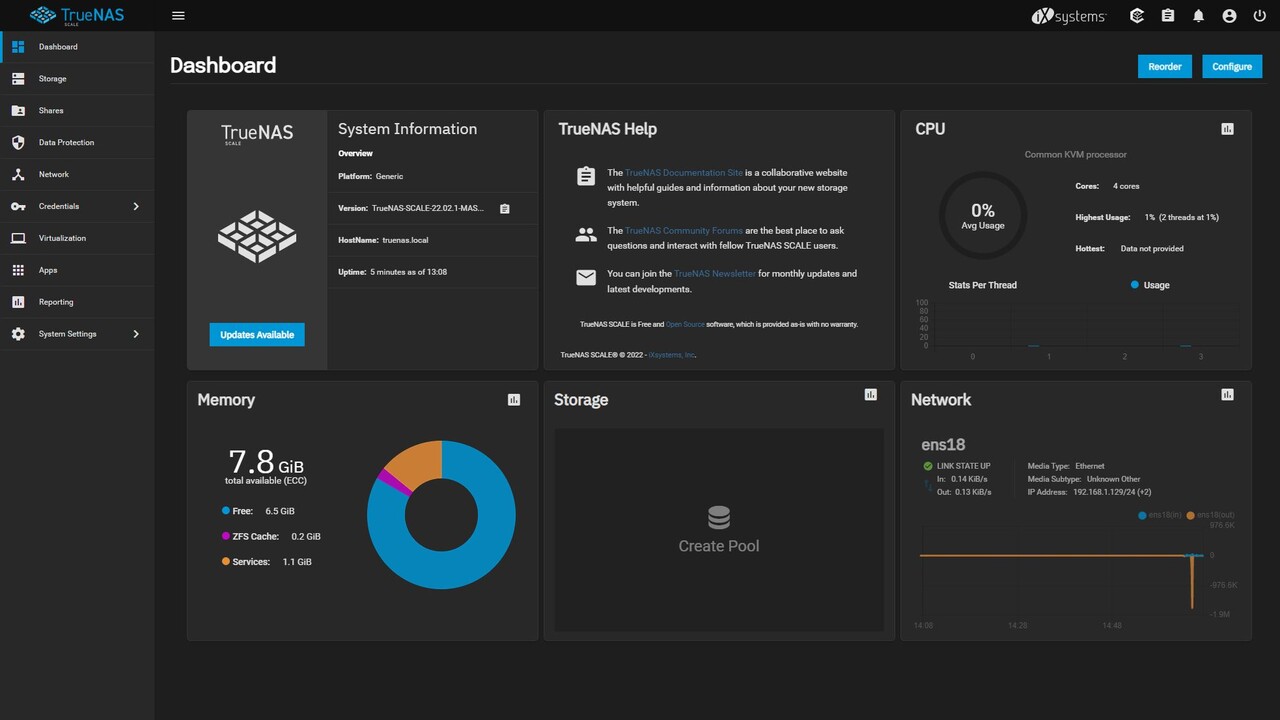Click the purple ZFS Cache legend dot
1280x720 pixels.
coord(226,536)
